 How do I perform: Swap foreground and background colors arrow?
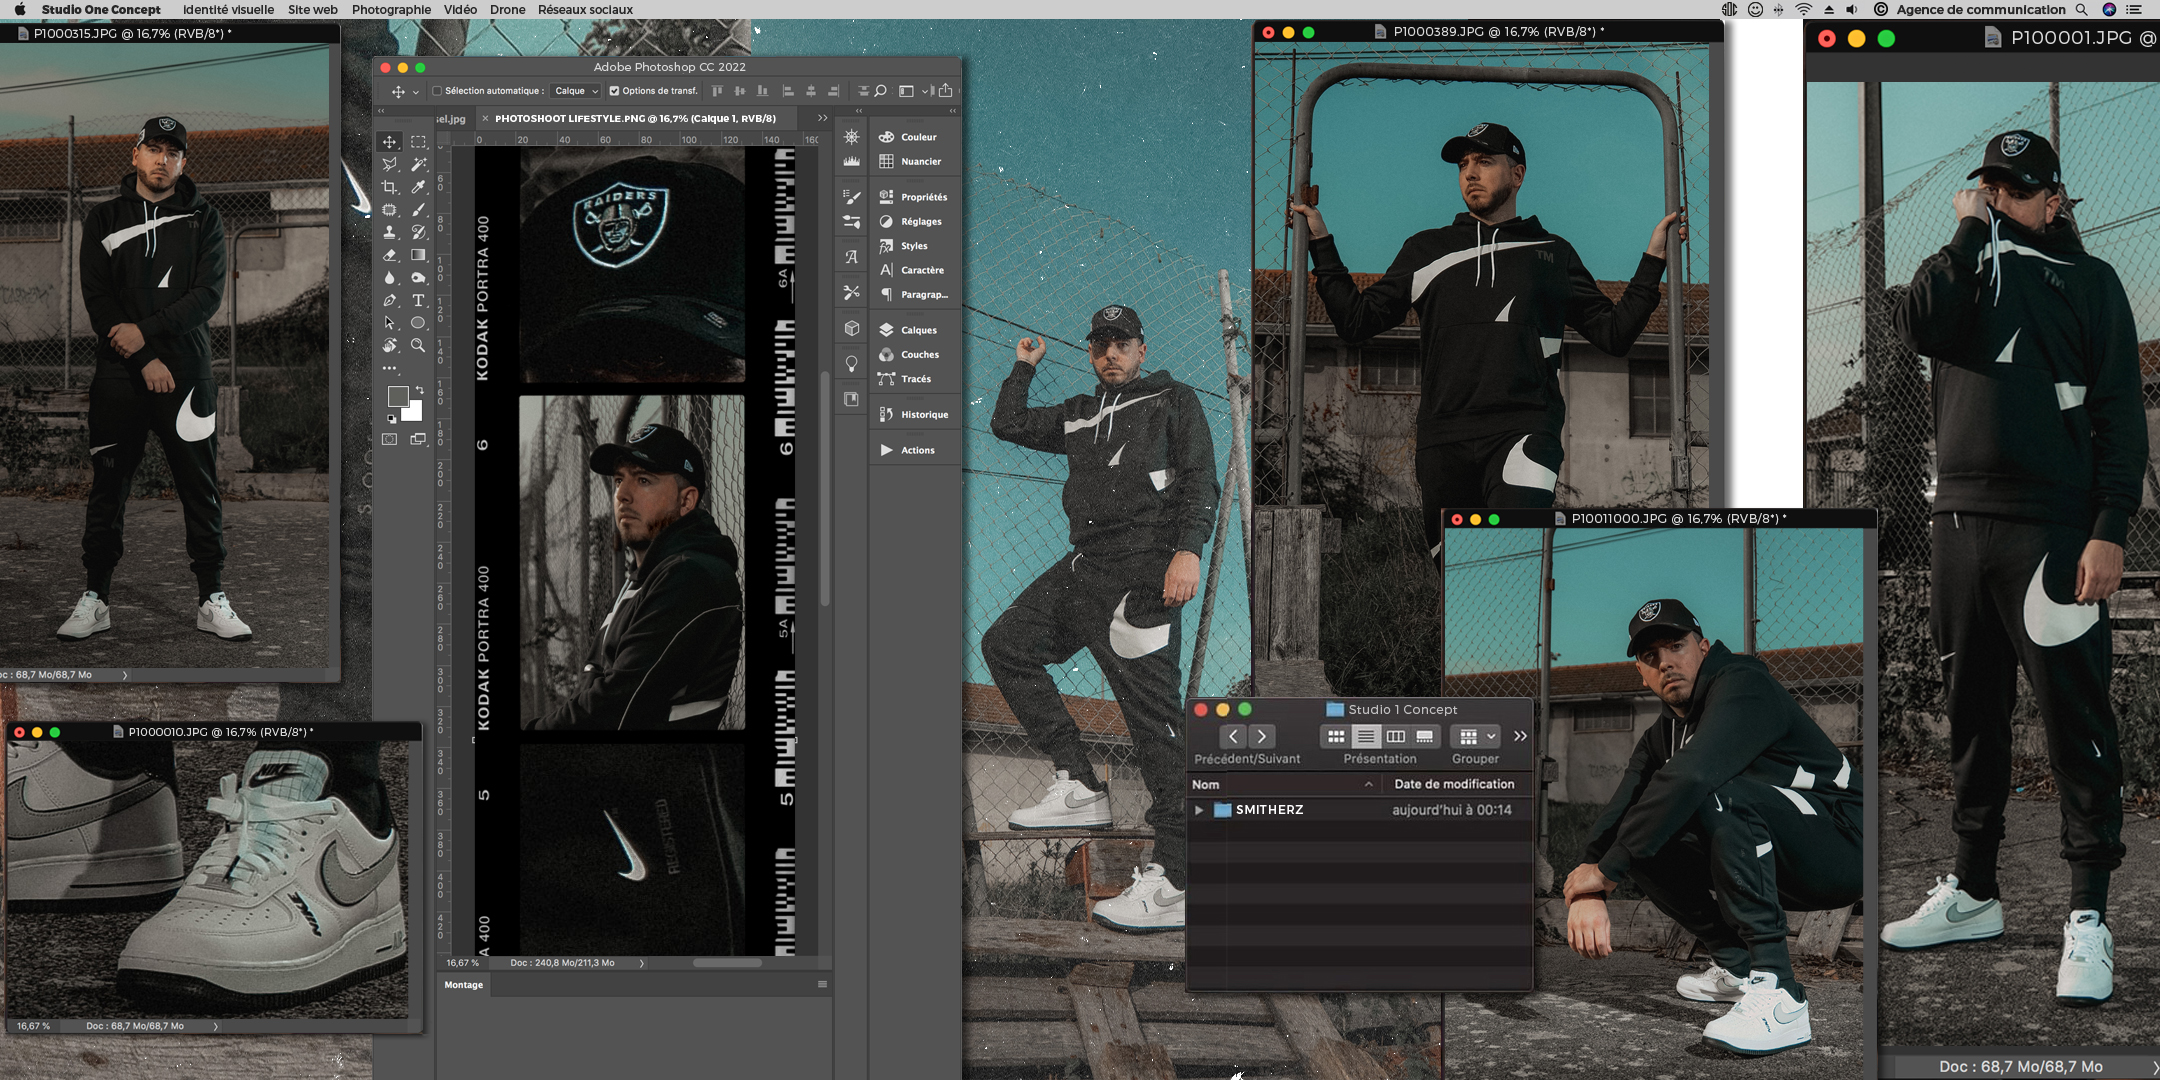[420, 390]
